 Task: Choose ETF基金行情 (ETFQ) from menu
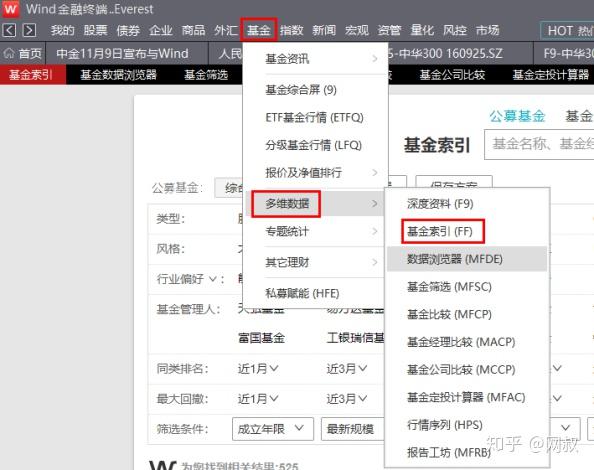point(315,117)
